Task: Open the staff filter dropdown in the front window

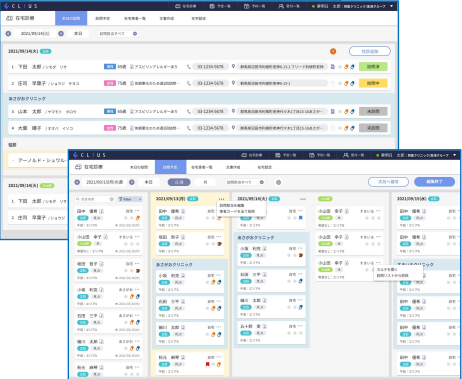Action: (245, 182)
